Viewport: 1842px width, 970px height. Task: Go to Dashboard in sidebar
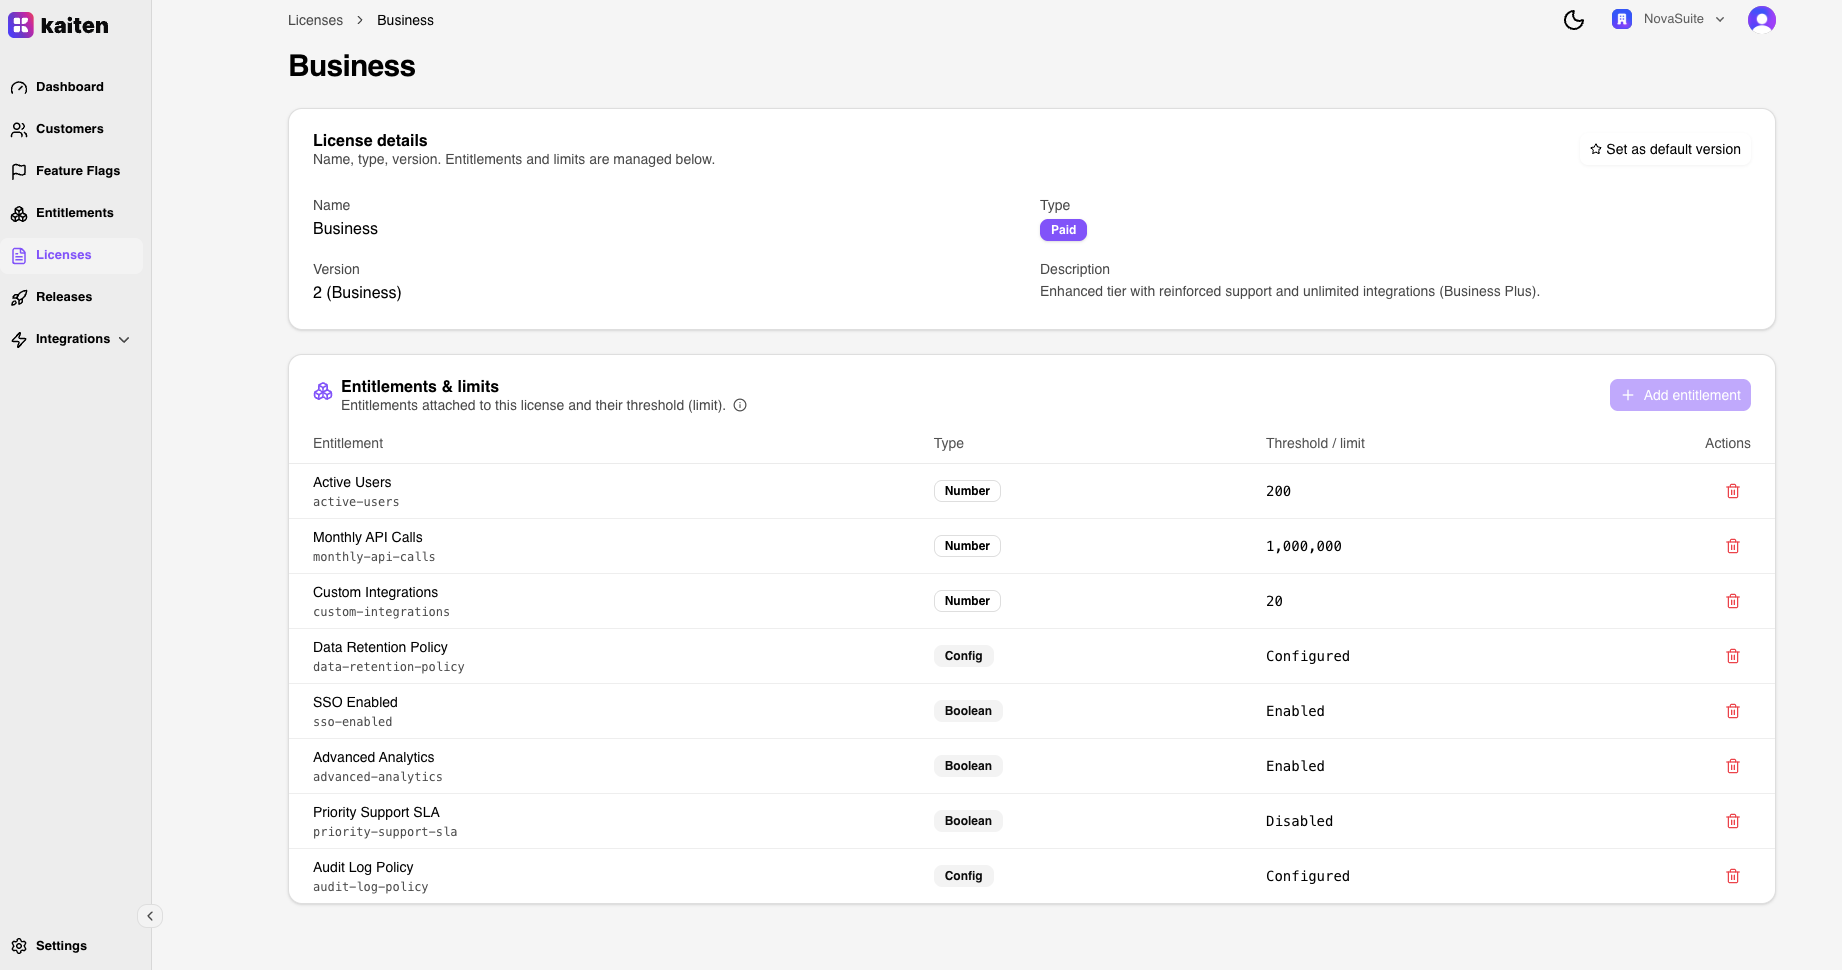[69, 87]
